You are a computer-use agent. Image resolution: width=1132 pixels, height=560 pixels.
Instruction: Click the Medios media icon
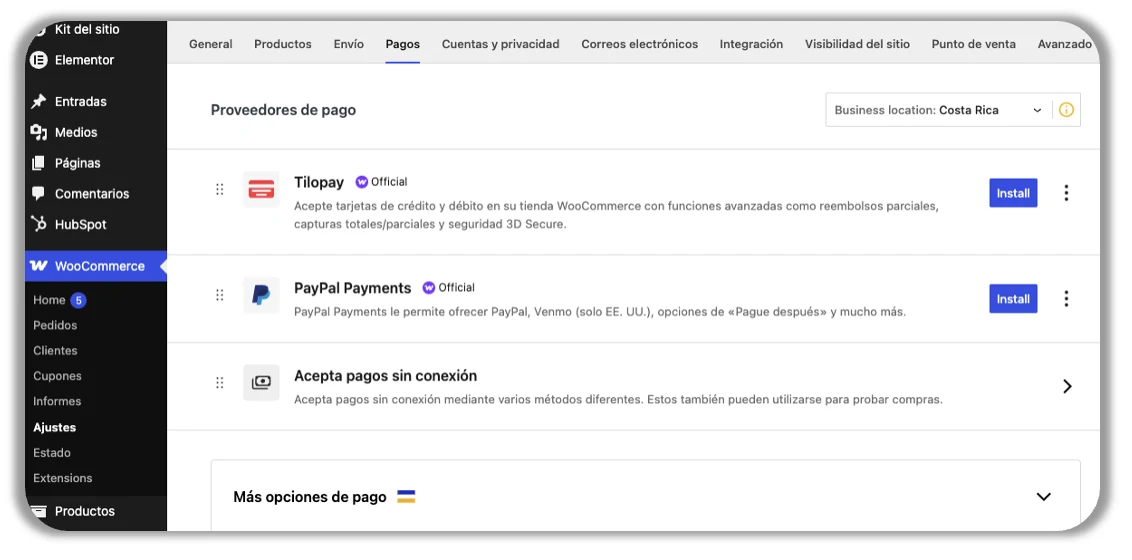pos(39,132)
